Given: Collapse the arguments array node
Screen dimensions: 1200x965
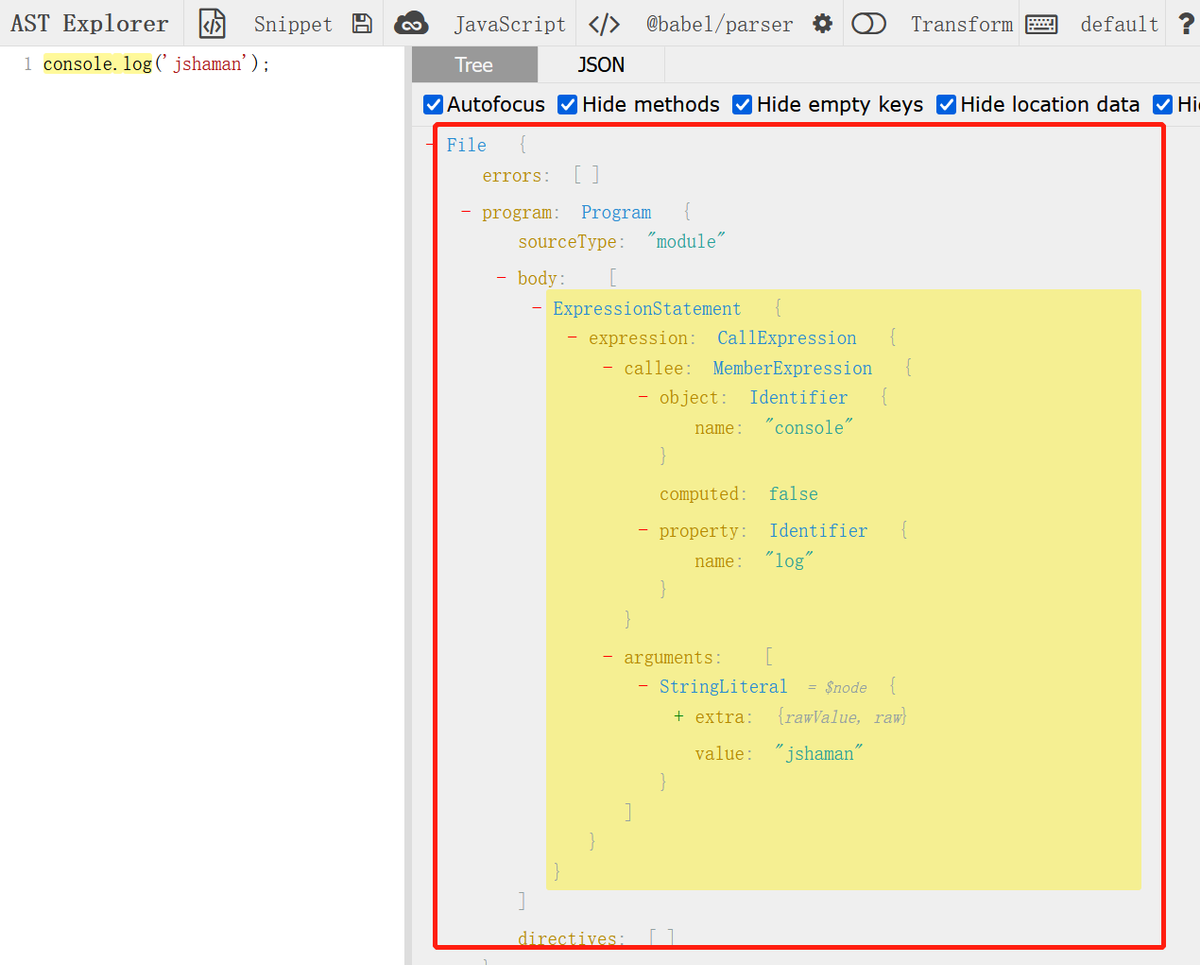Looking at the screenshot, I should (x=608, y=657).
